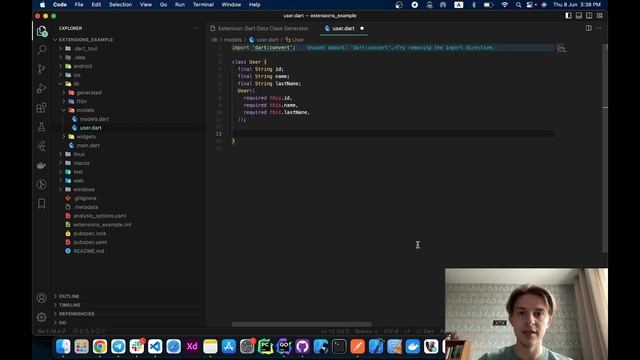Expand the .dart_tool folder

(86, 49)
